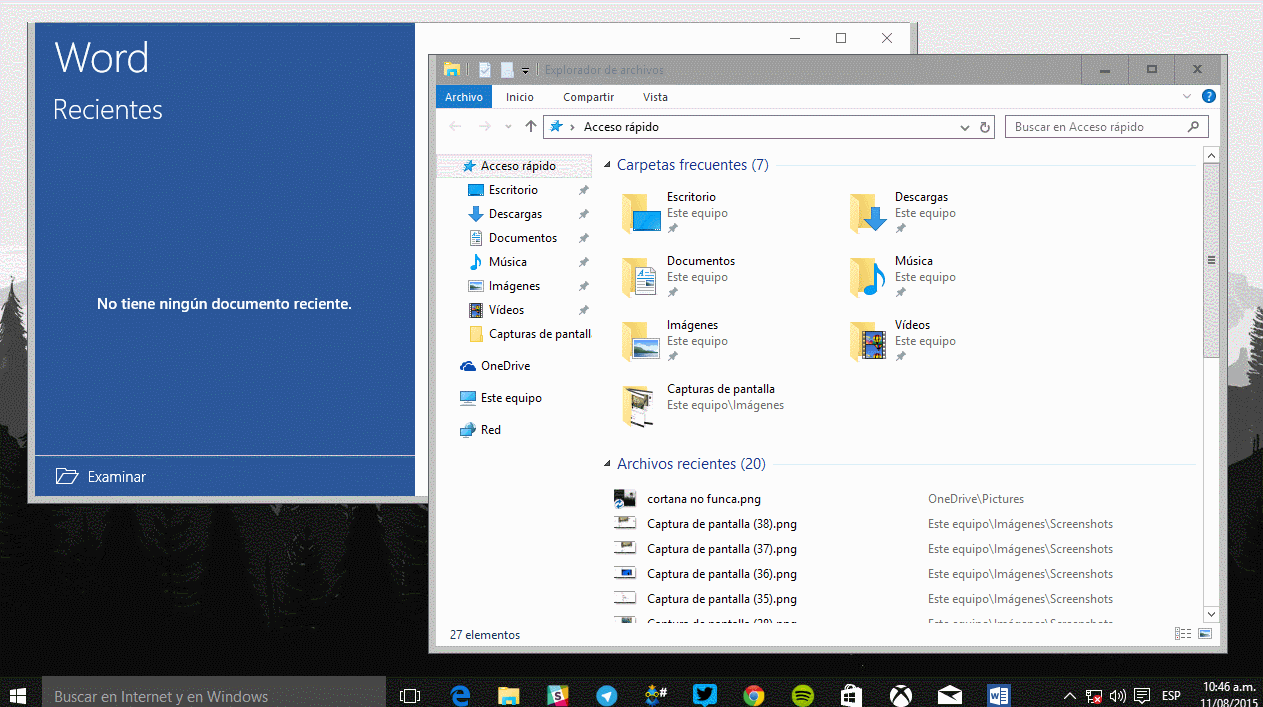Image resolution: width=1263 pixels, height=707 pixels.
Task: Open Task View from the taskbar
Action: (x=410, y=695)
